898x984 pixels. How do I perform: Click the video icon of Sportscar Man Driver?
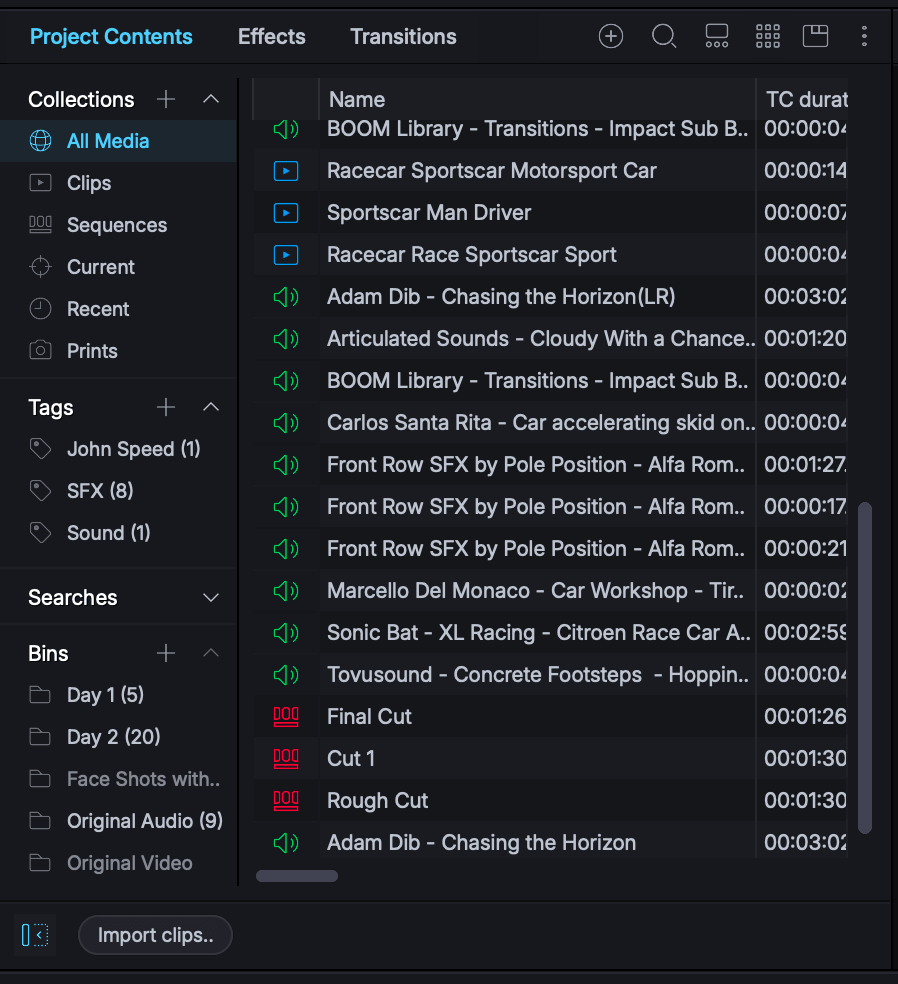click(x=286, y=213)
